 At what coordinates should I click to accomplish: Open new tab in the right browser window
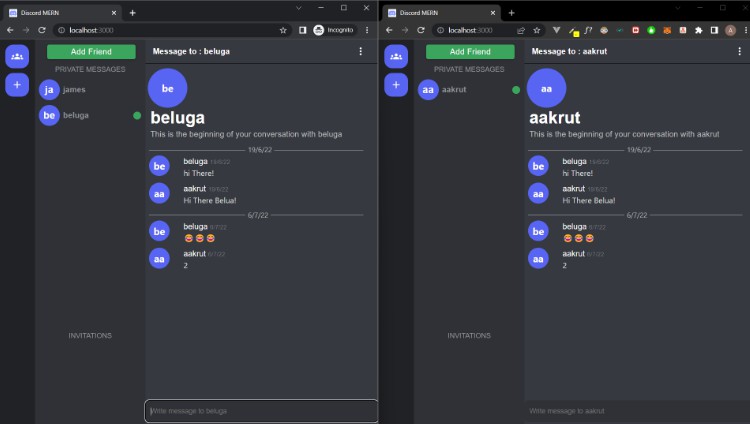coord(511,12)
